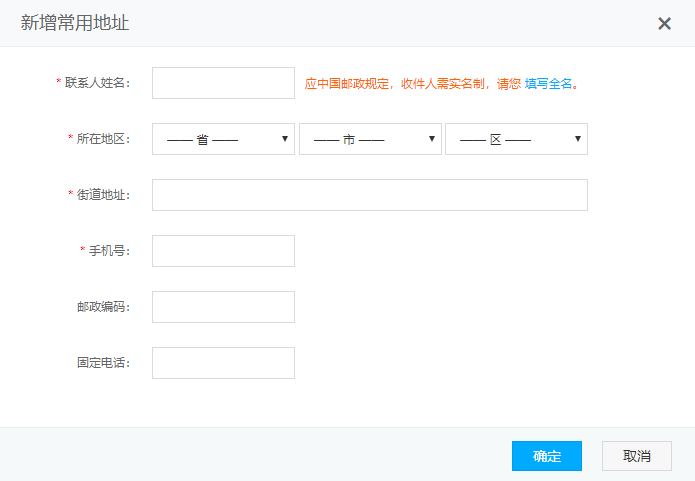Click the 邮政编码 label
Screen dimensions: 695x481
pyautogui.click(x=104, y=307)
